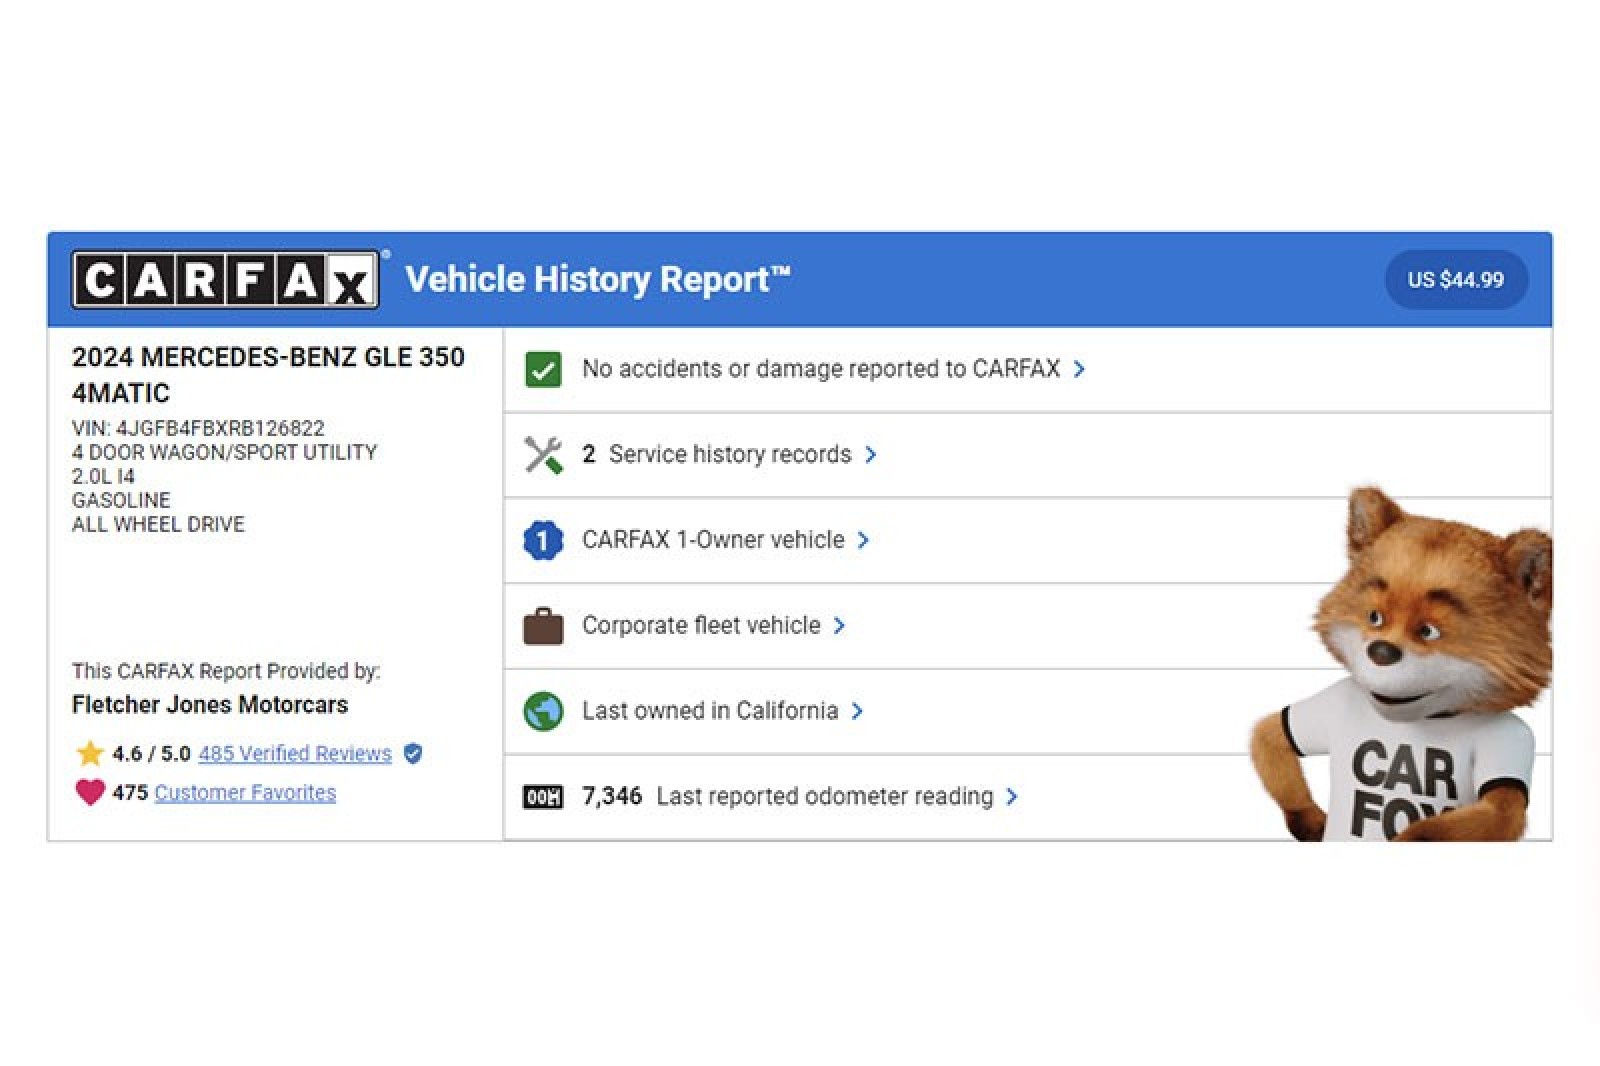Click the pink heart favorites icon
The image size is (1600, 1066).
pos(90,792)
